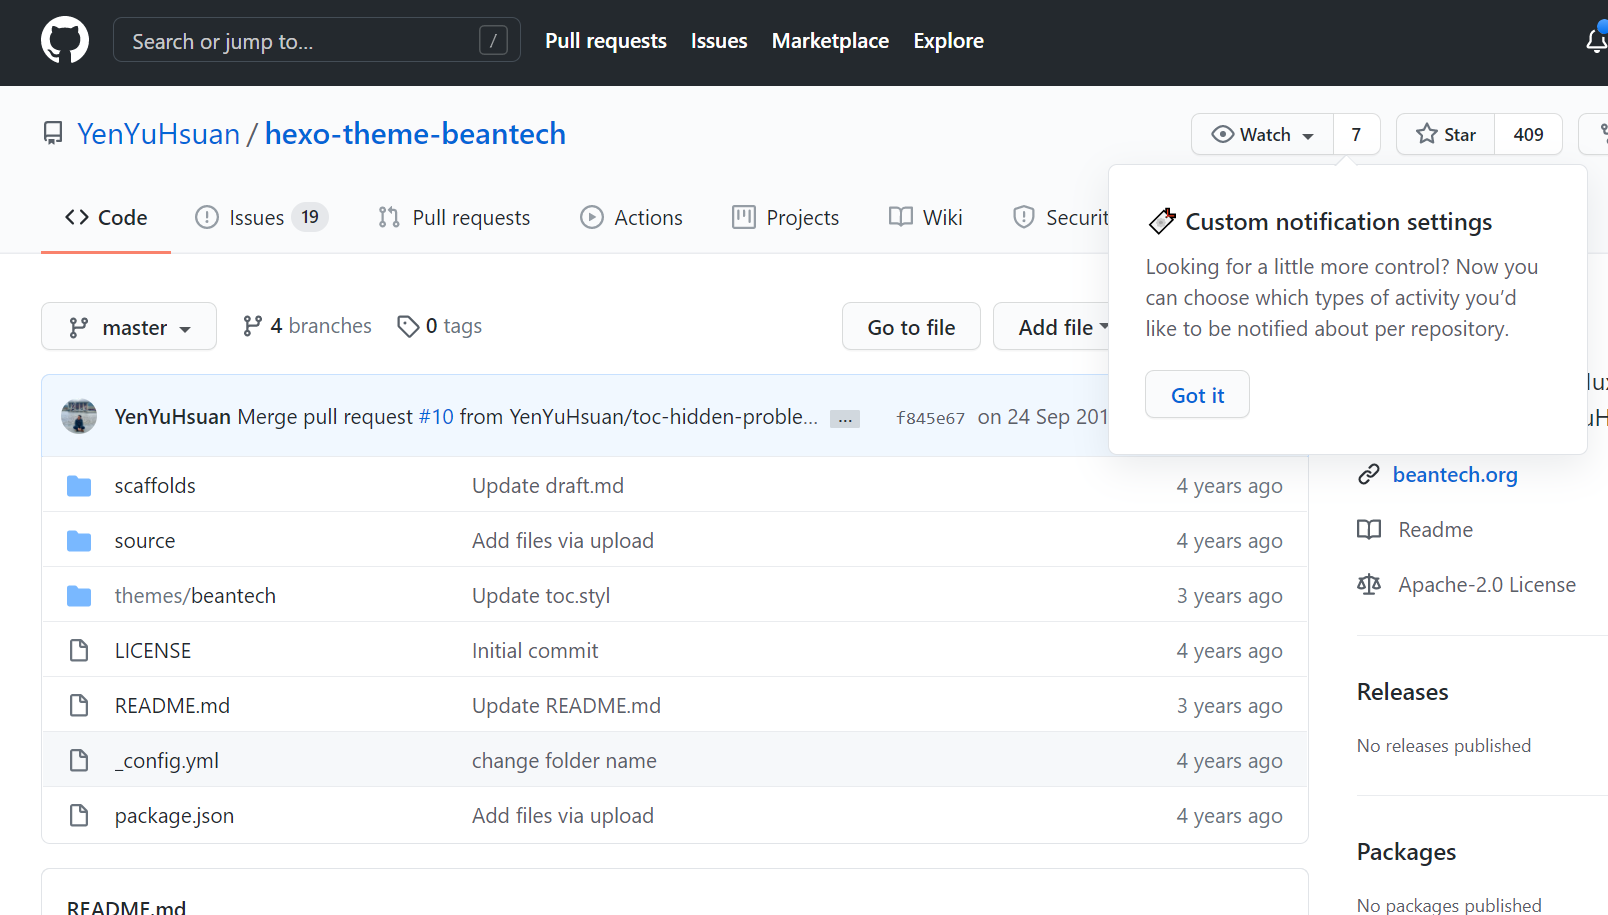Open the Actions tab
This screenshot has width=1608, height=915.
[x=632, y=218]
